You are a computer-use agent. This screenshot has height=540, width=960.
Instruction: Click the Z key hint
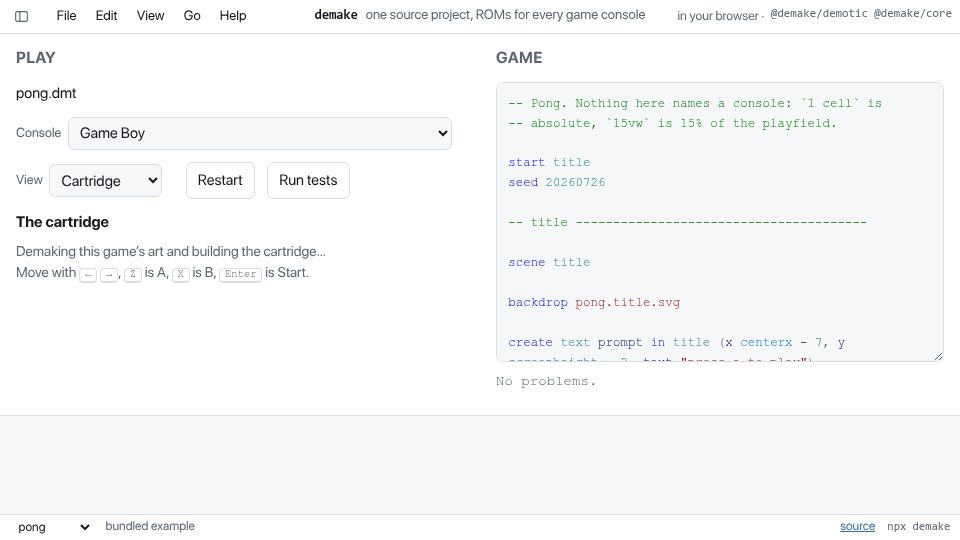click(x=133, y=274)
